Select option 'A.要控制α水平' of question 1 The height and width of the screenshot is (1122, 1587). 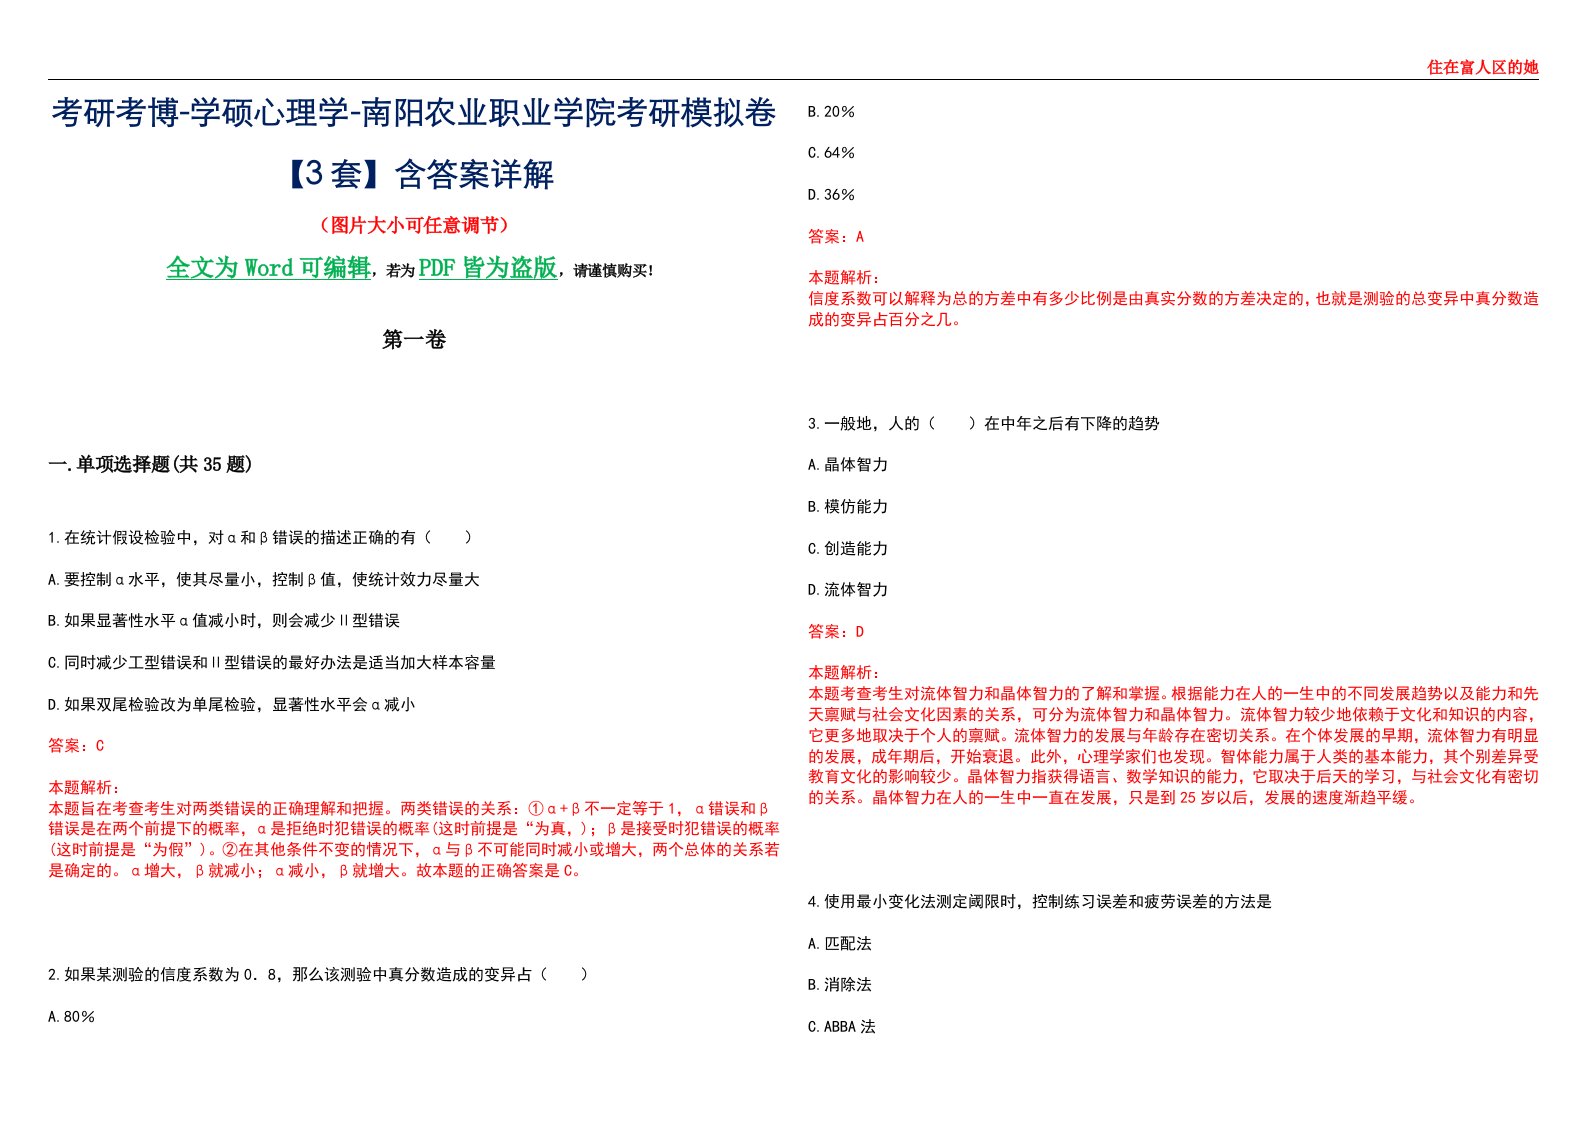pyautogui.click(x=264, y=580)
